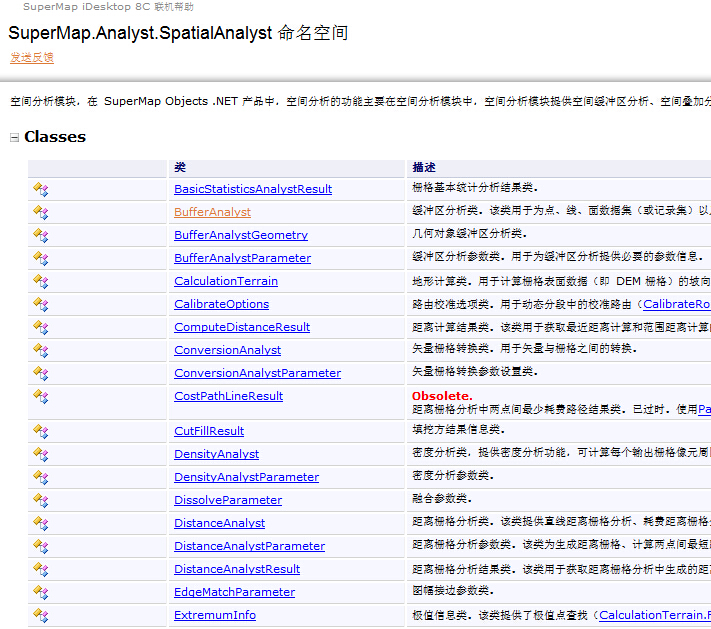The height and width of the screenshot is (629, 711).
Task: Click class icon beside DensityAnalyst row
Action: click(40, 454)
